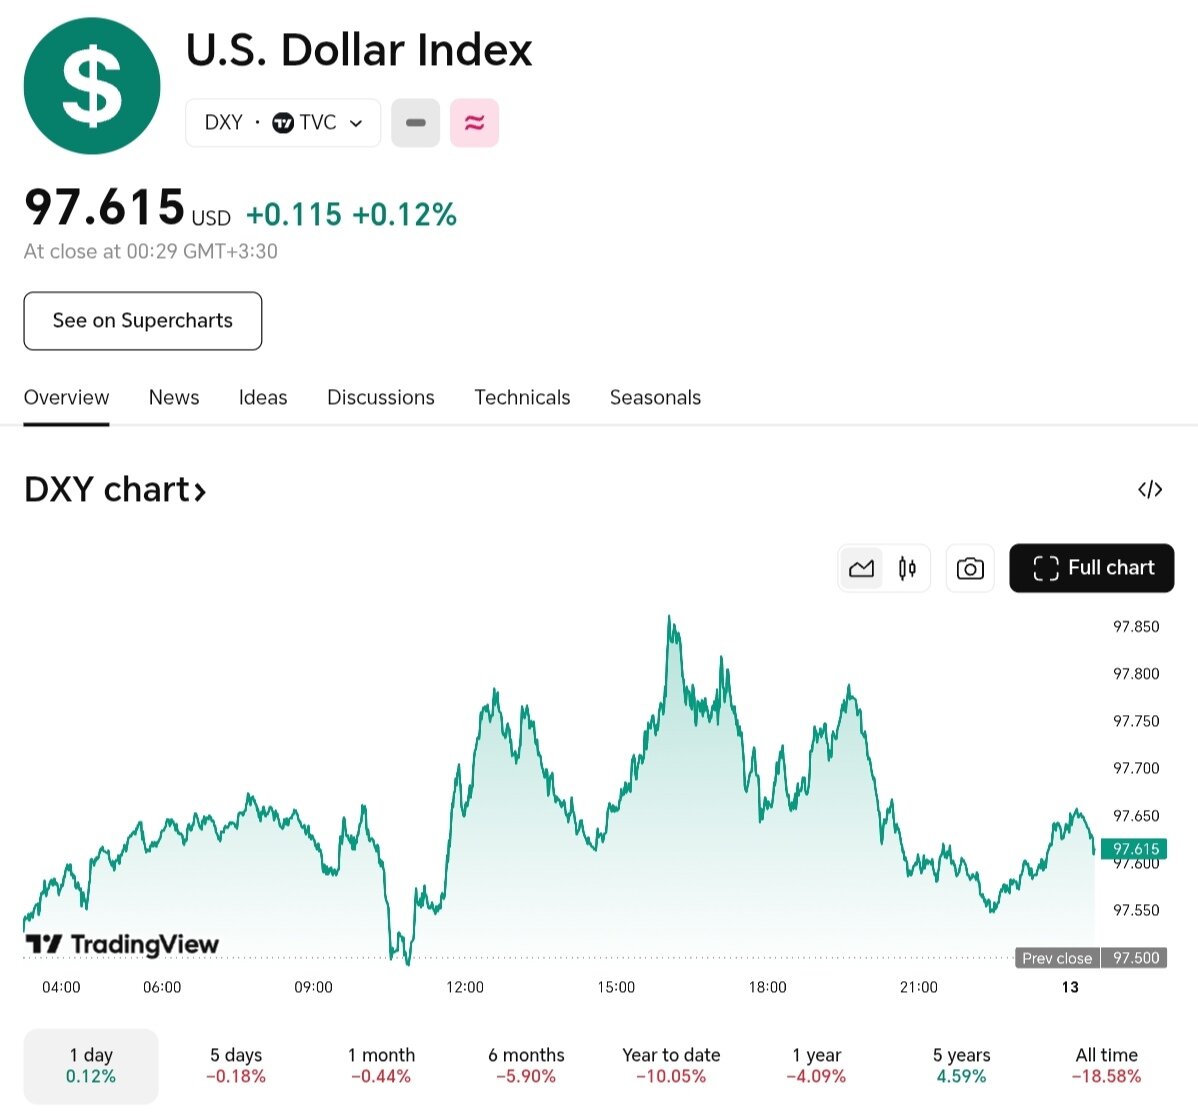1198x1118 pixels.
Task: Open the embed code icon above the chart
Action: point(1150,489)
